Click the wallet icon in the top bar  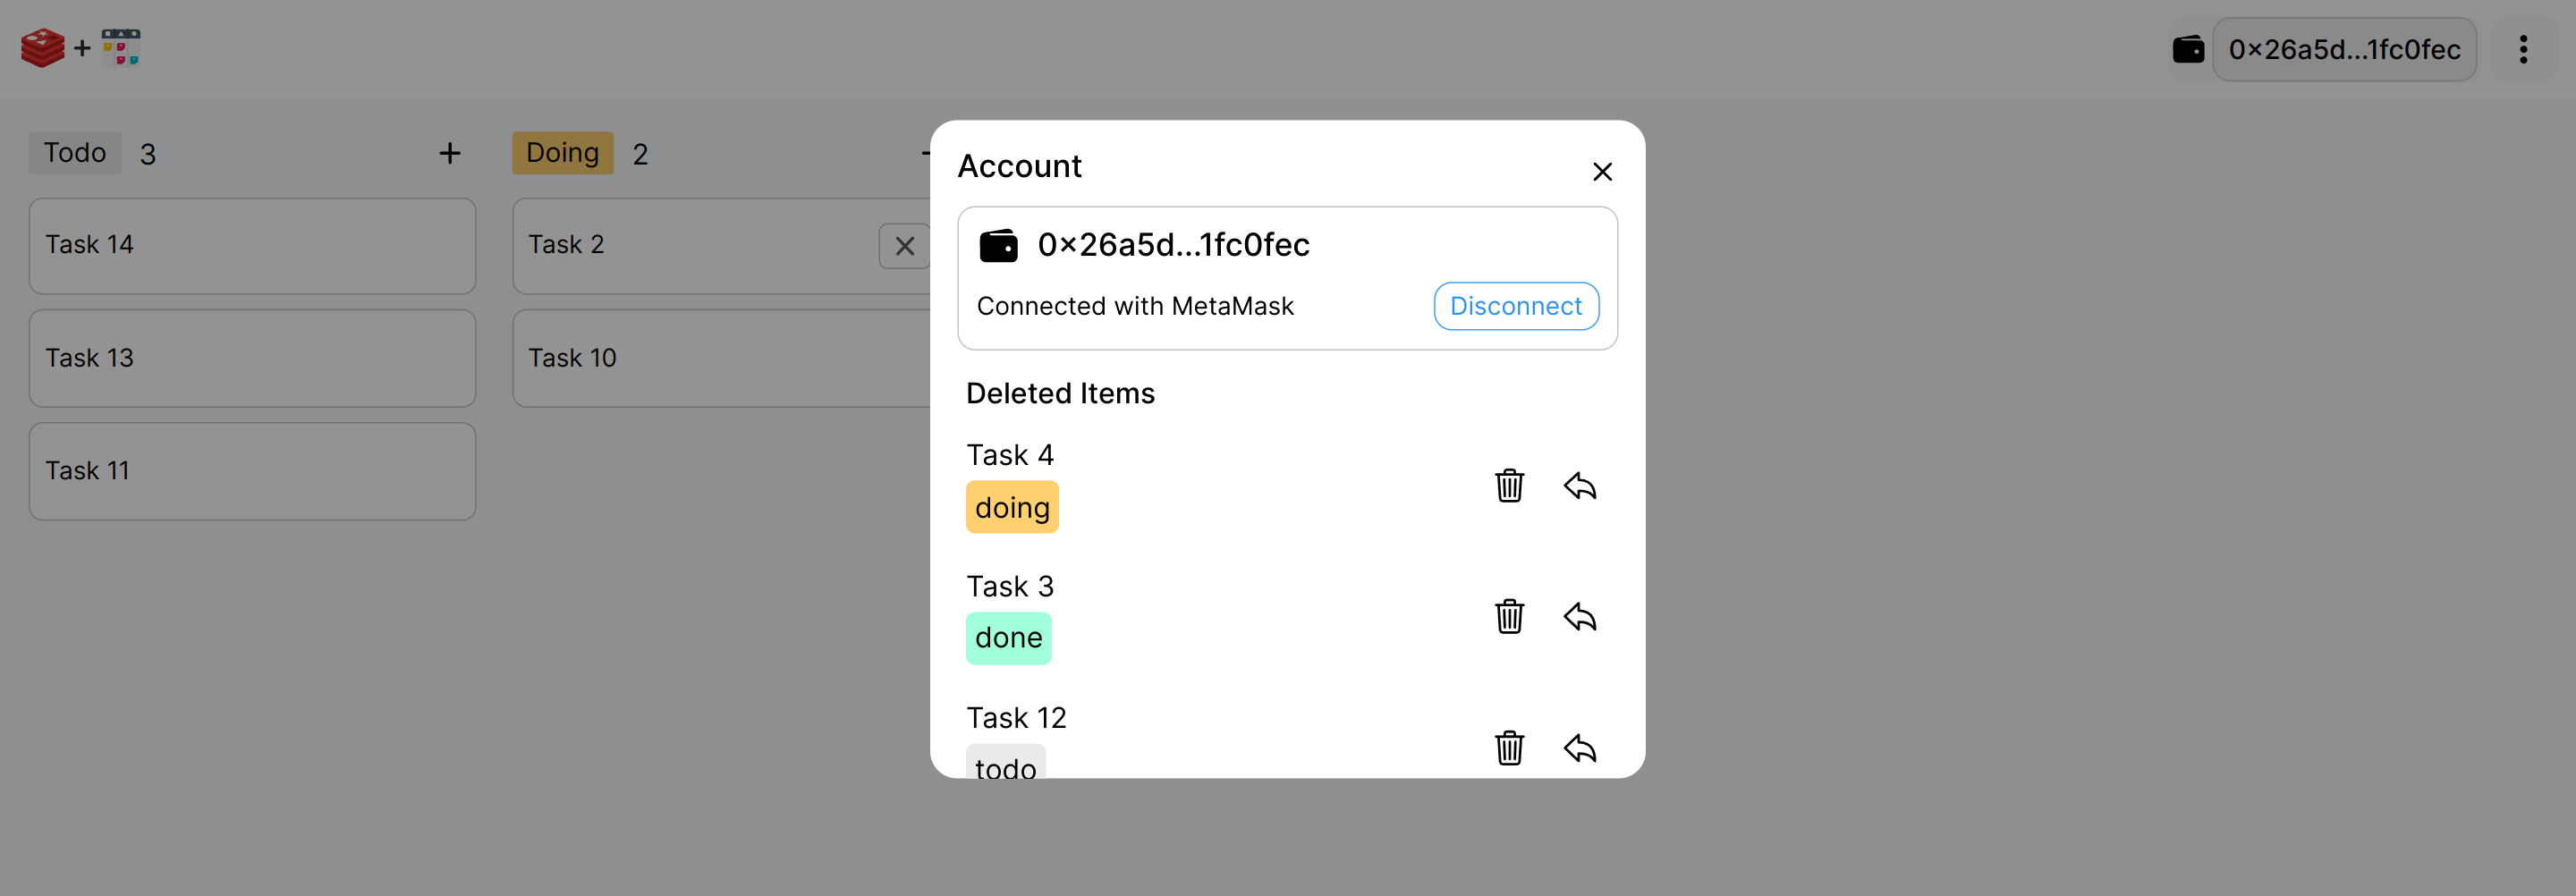[2189, 48]
